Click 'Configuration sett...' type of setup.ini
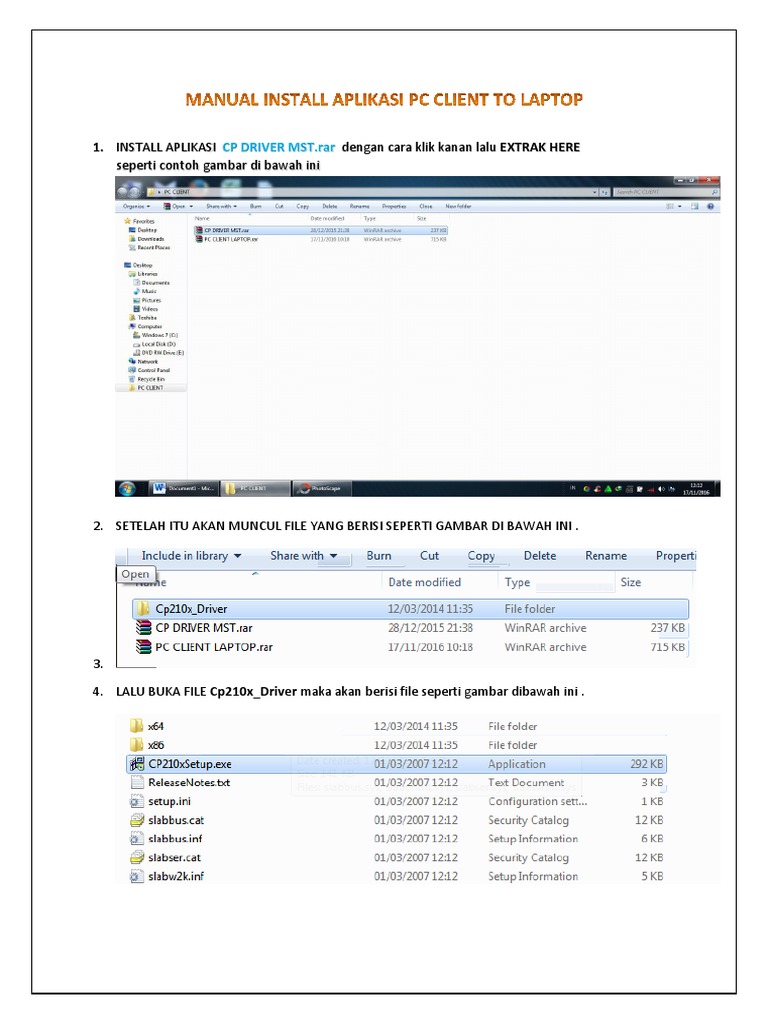768x1024 pixels. [537, 801]
